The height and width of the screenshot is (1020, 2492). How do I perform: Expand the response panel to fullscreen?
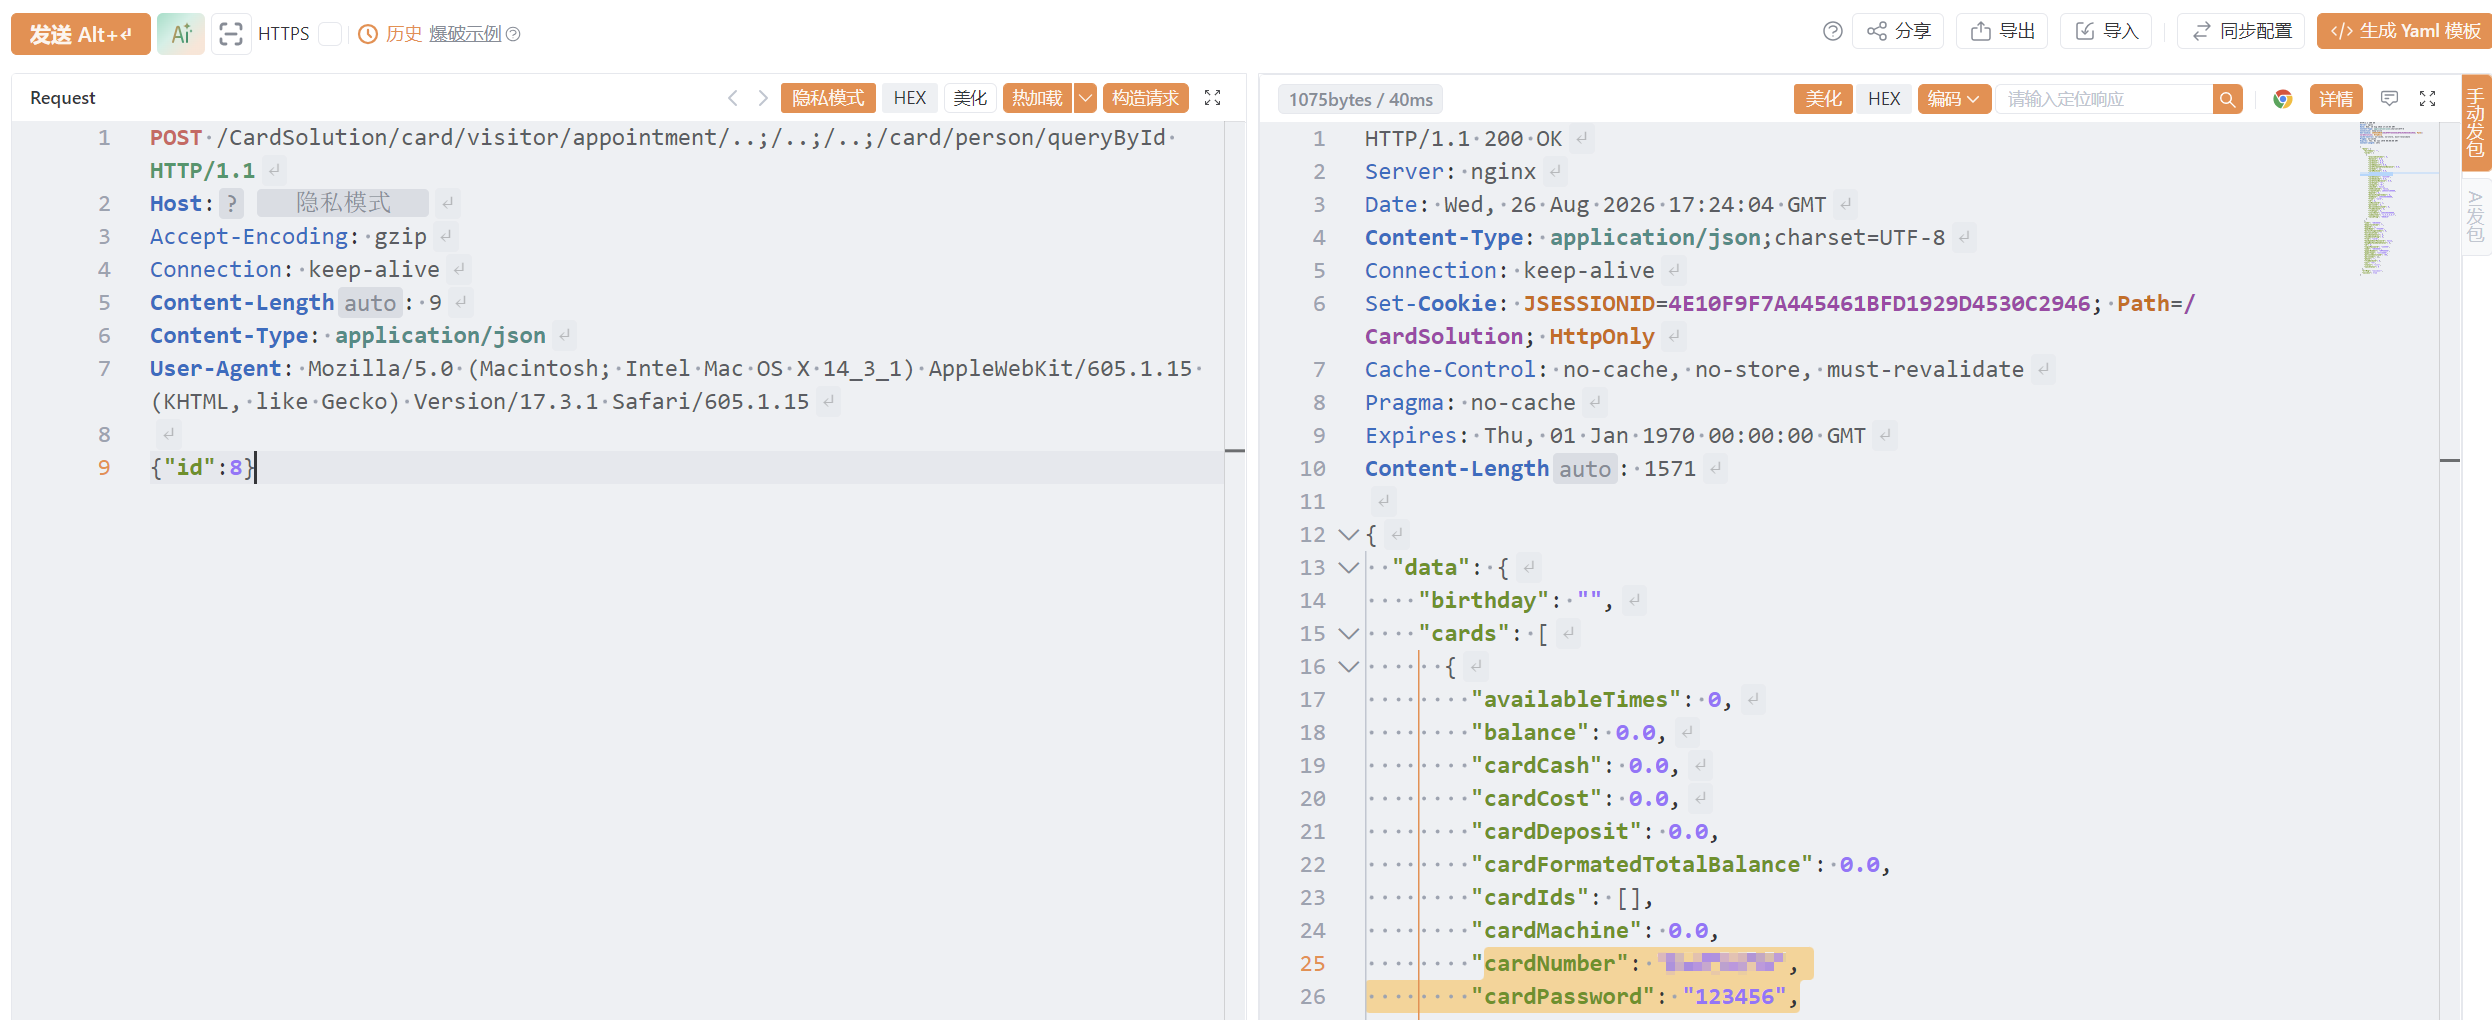point(2428,99)
